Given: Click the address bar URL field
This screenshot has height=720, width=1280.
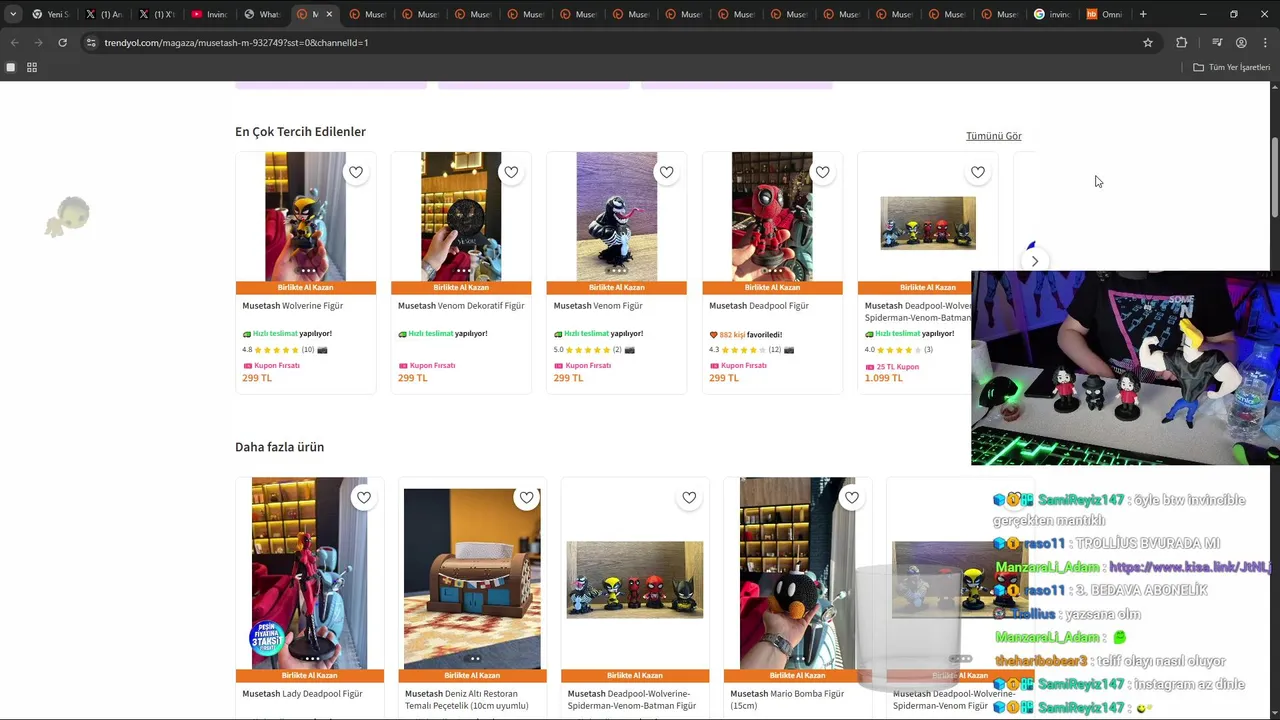Looking at the screenshot, I should pyautogui.click(x=620, y=43).
